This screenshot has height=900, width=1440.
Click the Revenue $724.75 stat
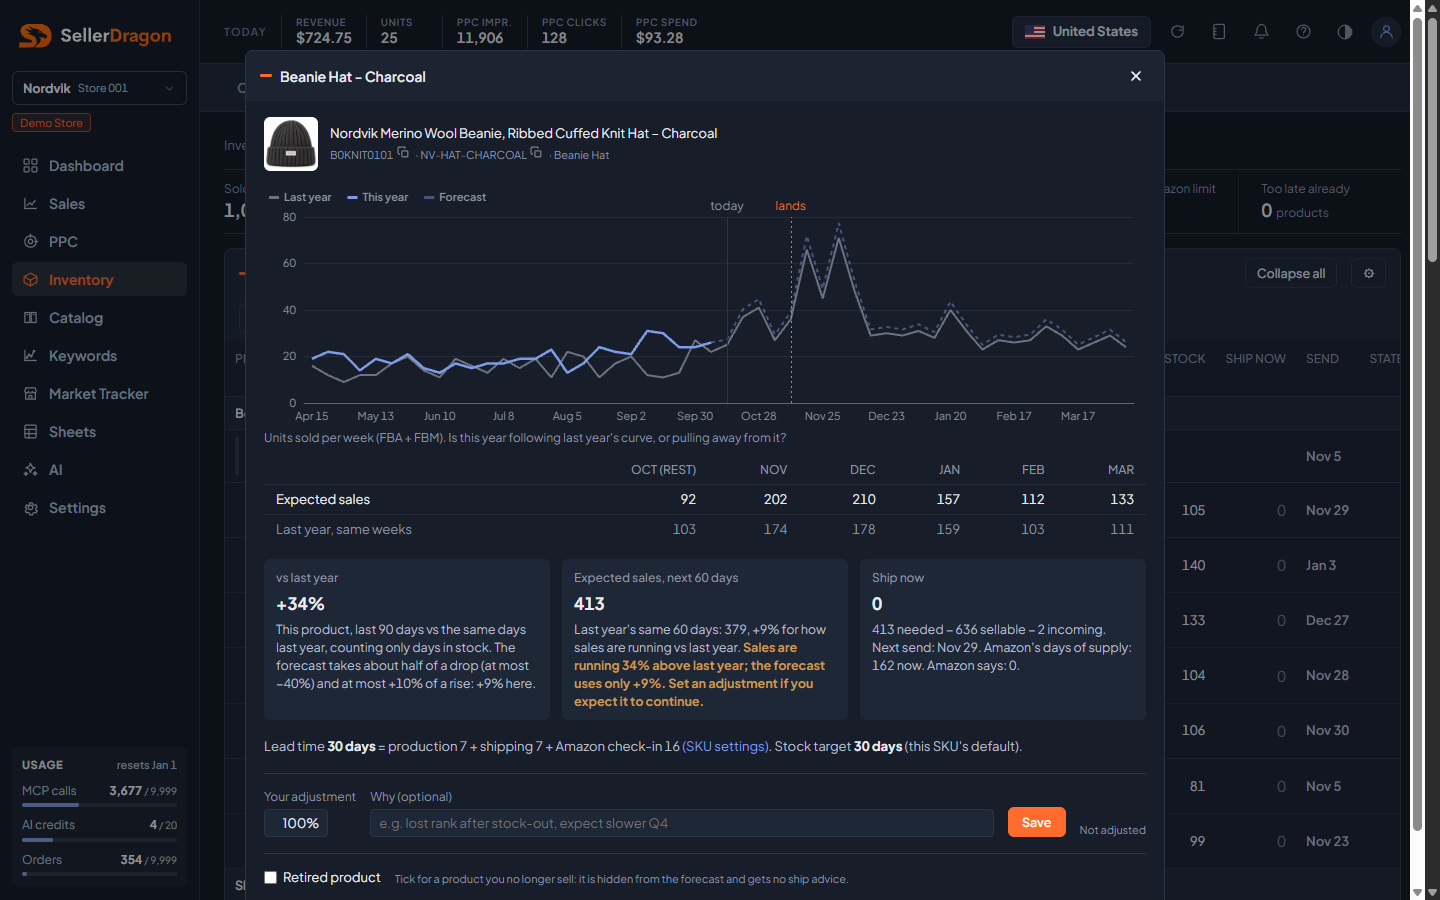point(324,31)
